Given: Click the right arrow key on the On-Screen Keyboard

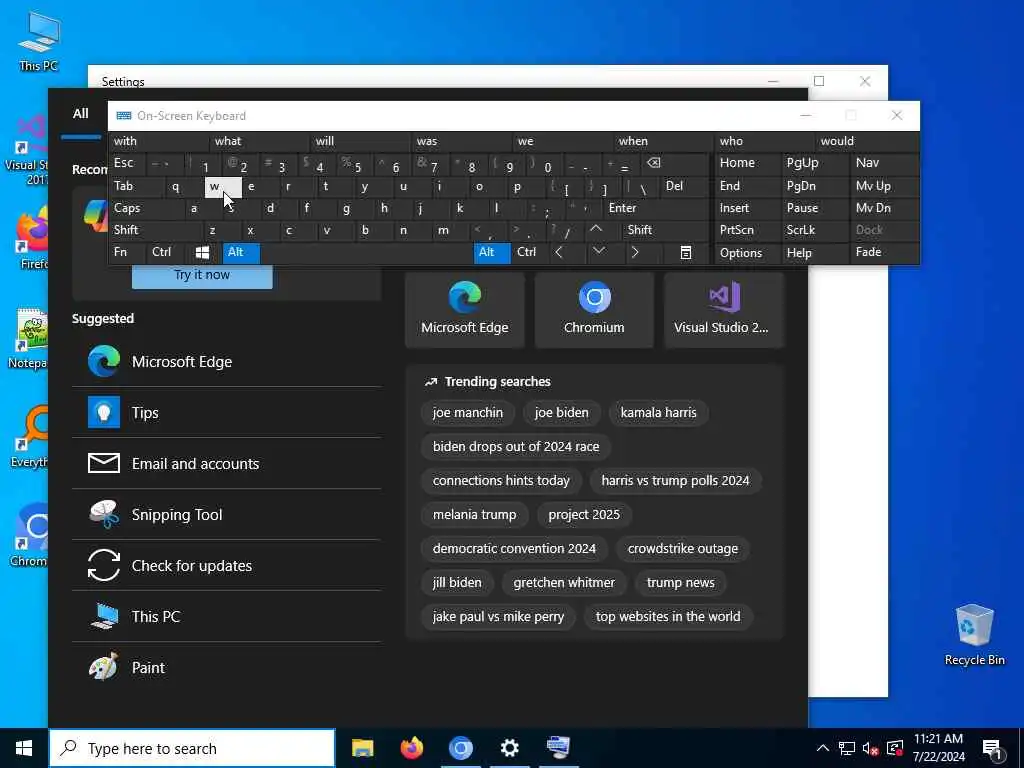Looking at the screenshot, I should 635,252.
